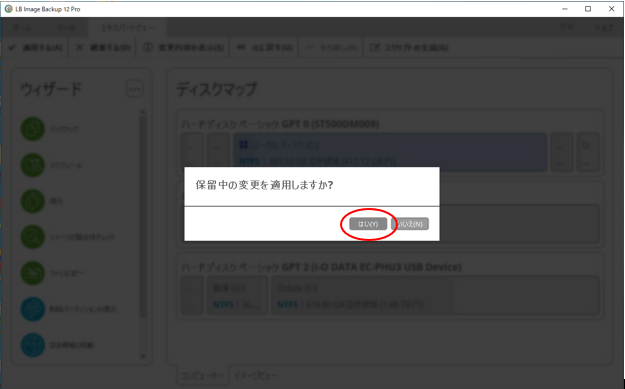Select the エキスパートビュー tab
The image size is (625, 389).
point(128,28)
